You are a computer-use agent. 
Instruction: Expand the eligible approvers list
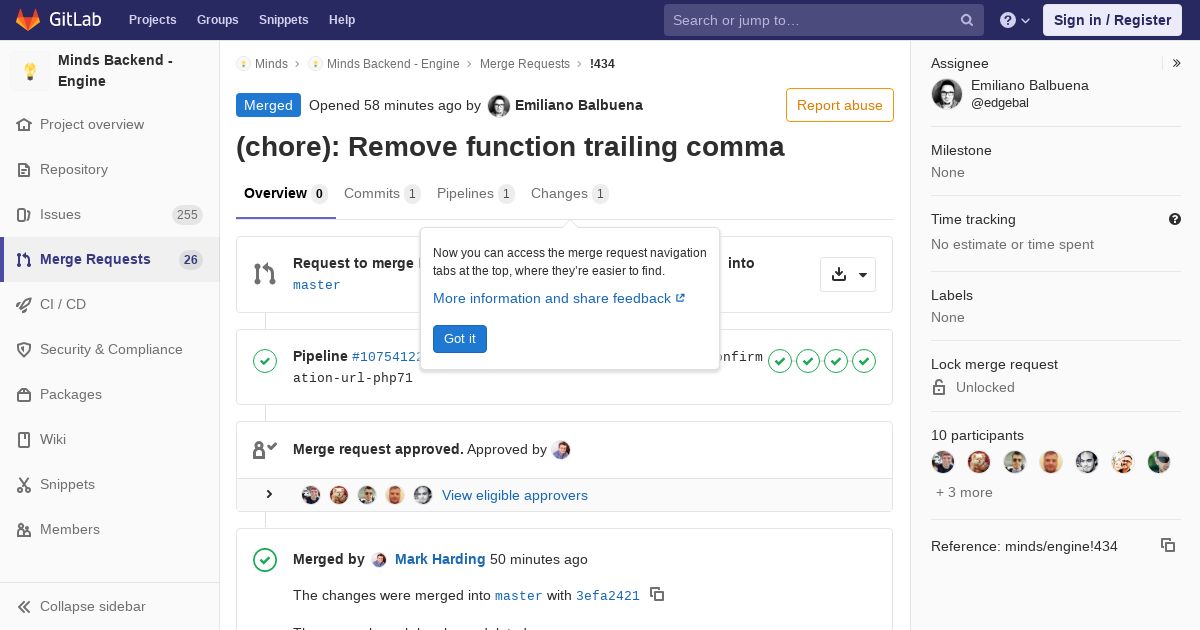point(269,494)
